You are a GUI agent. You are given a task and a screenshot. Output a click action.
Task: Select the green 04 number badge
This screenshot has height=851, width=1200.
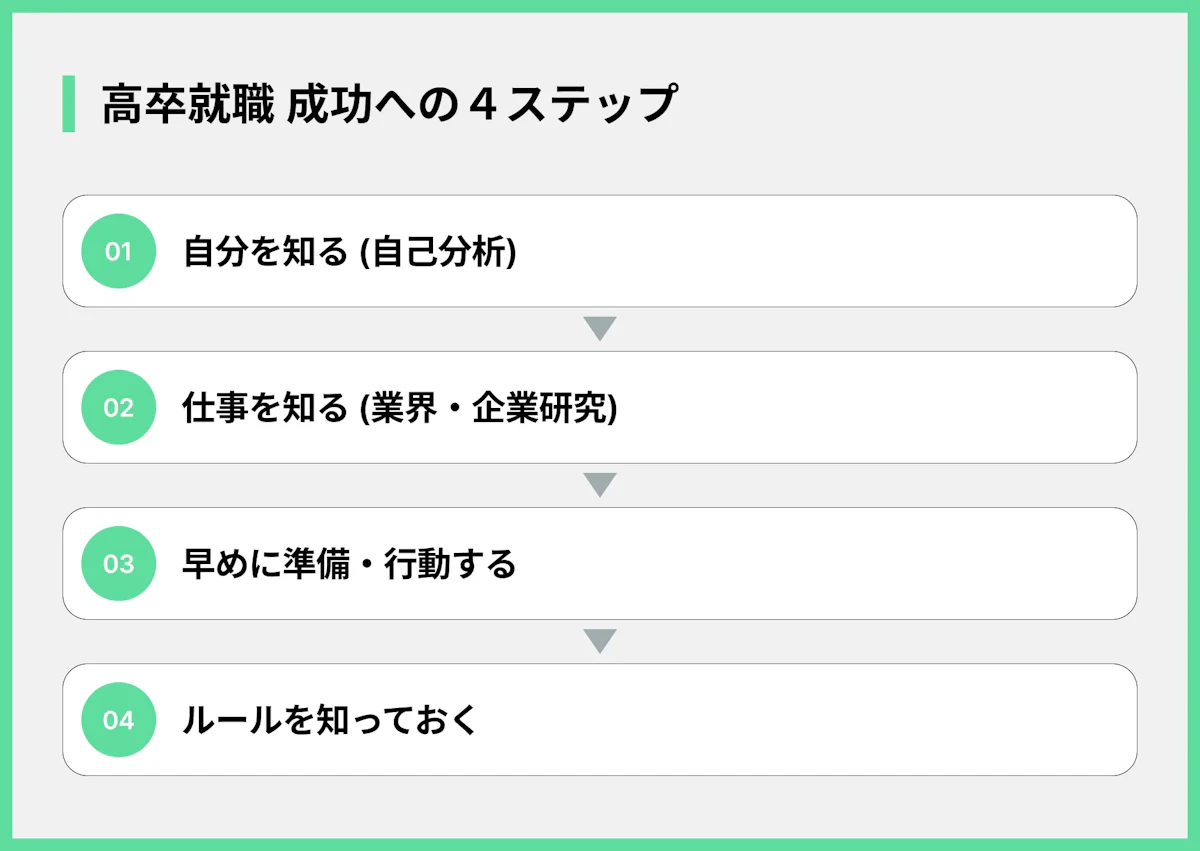(118, 719)
